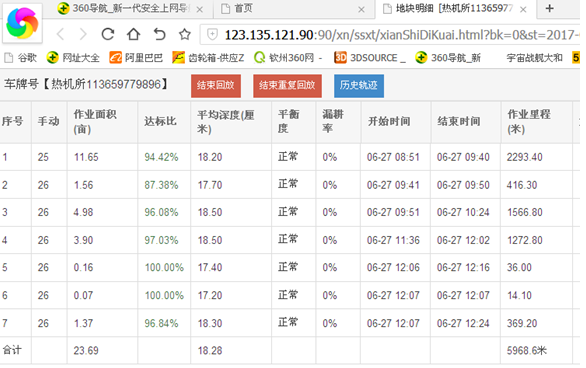Viewport: 586px width, 368px height.
Task: Open the 齿轮箱-供应 bookmark
Action: point(208,58)
